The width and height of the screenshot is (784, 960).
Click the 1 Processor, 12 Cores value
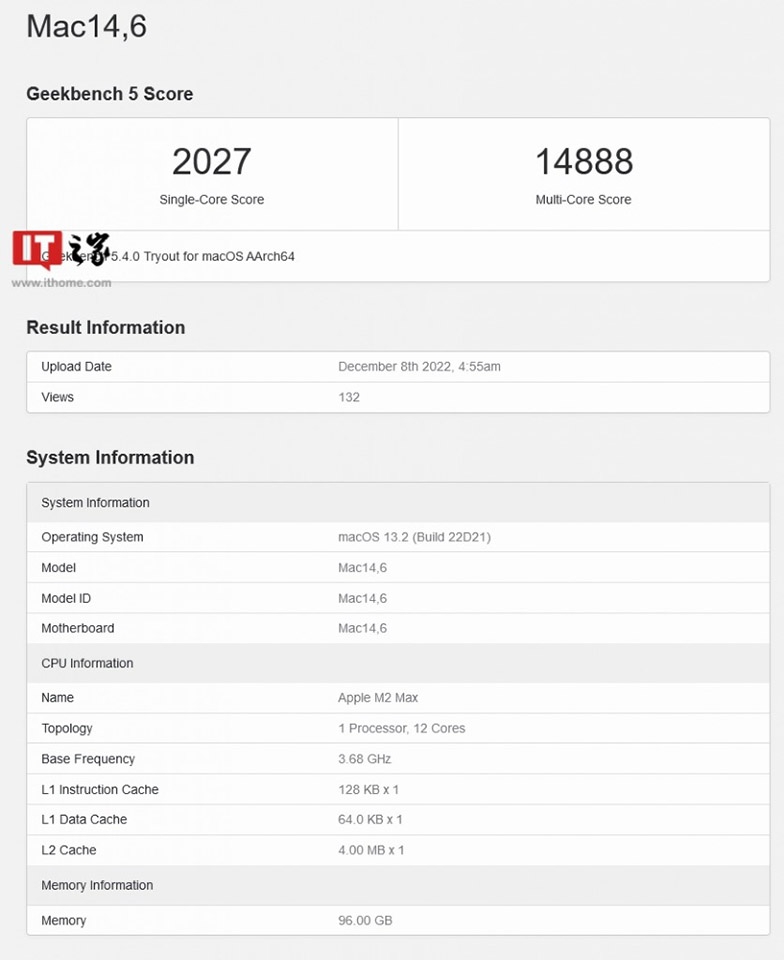click(401, 728)
